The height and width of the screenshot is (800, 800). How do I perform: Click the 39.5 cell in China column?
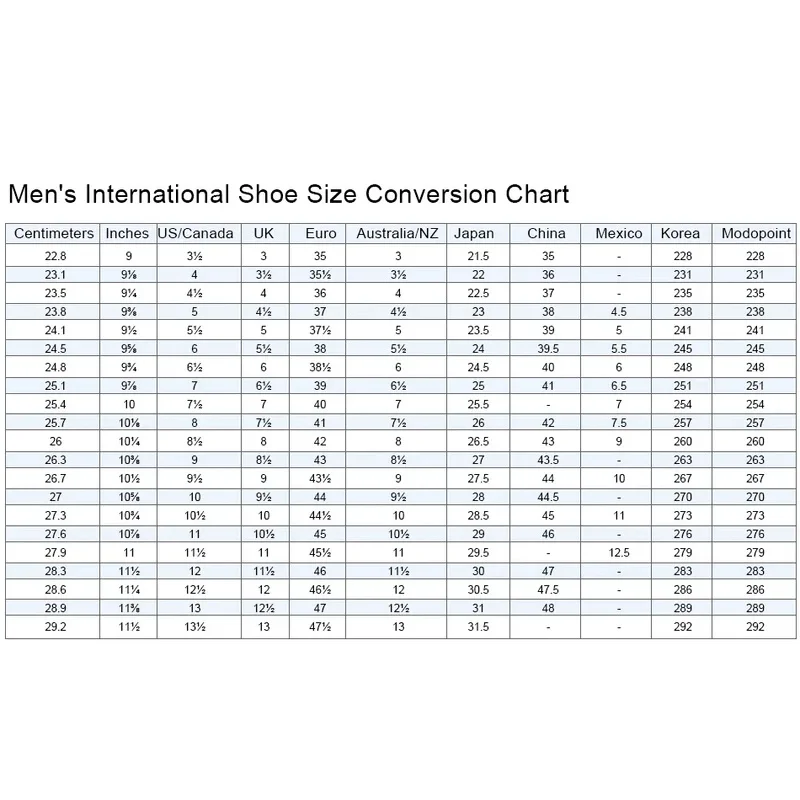(x=547, y=348)
